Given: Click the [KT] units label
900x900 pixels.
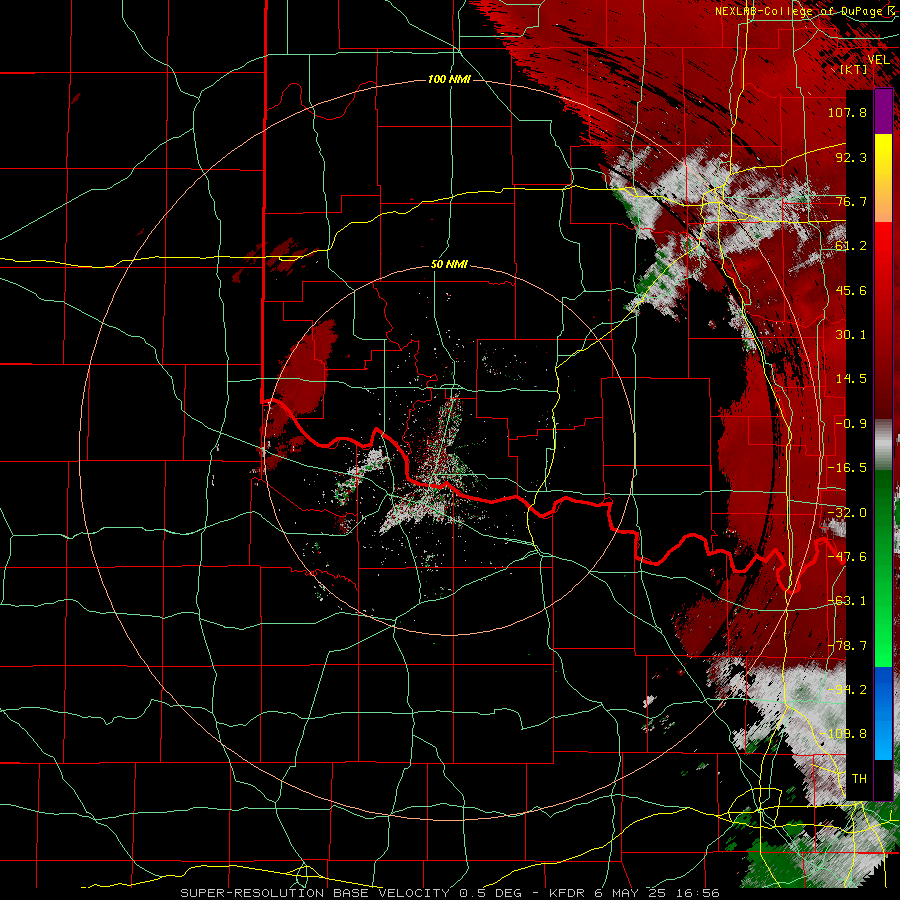Looking at the screenshot, I should pos(854,69).
